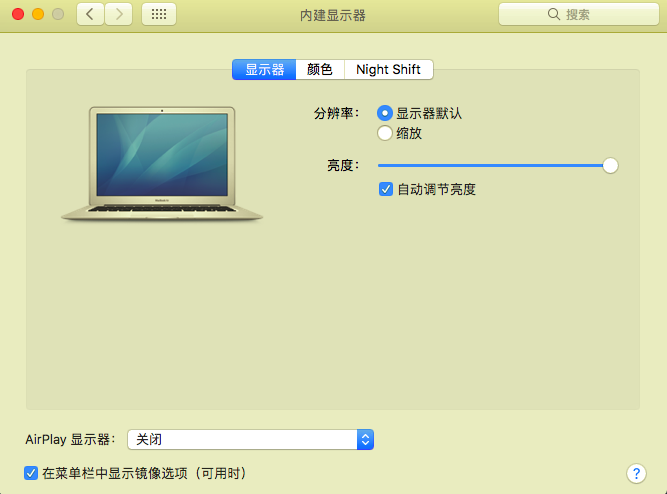
Task: Open the Night Shift tab
Action: (388, 69)
